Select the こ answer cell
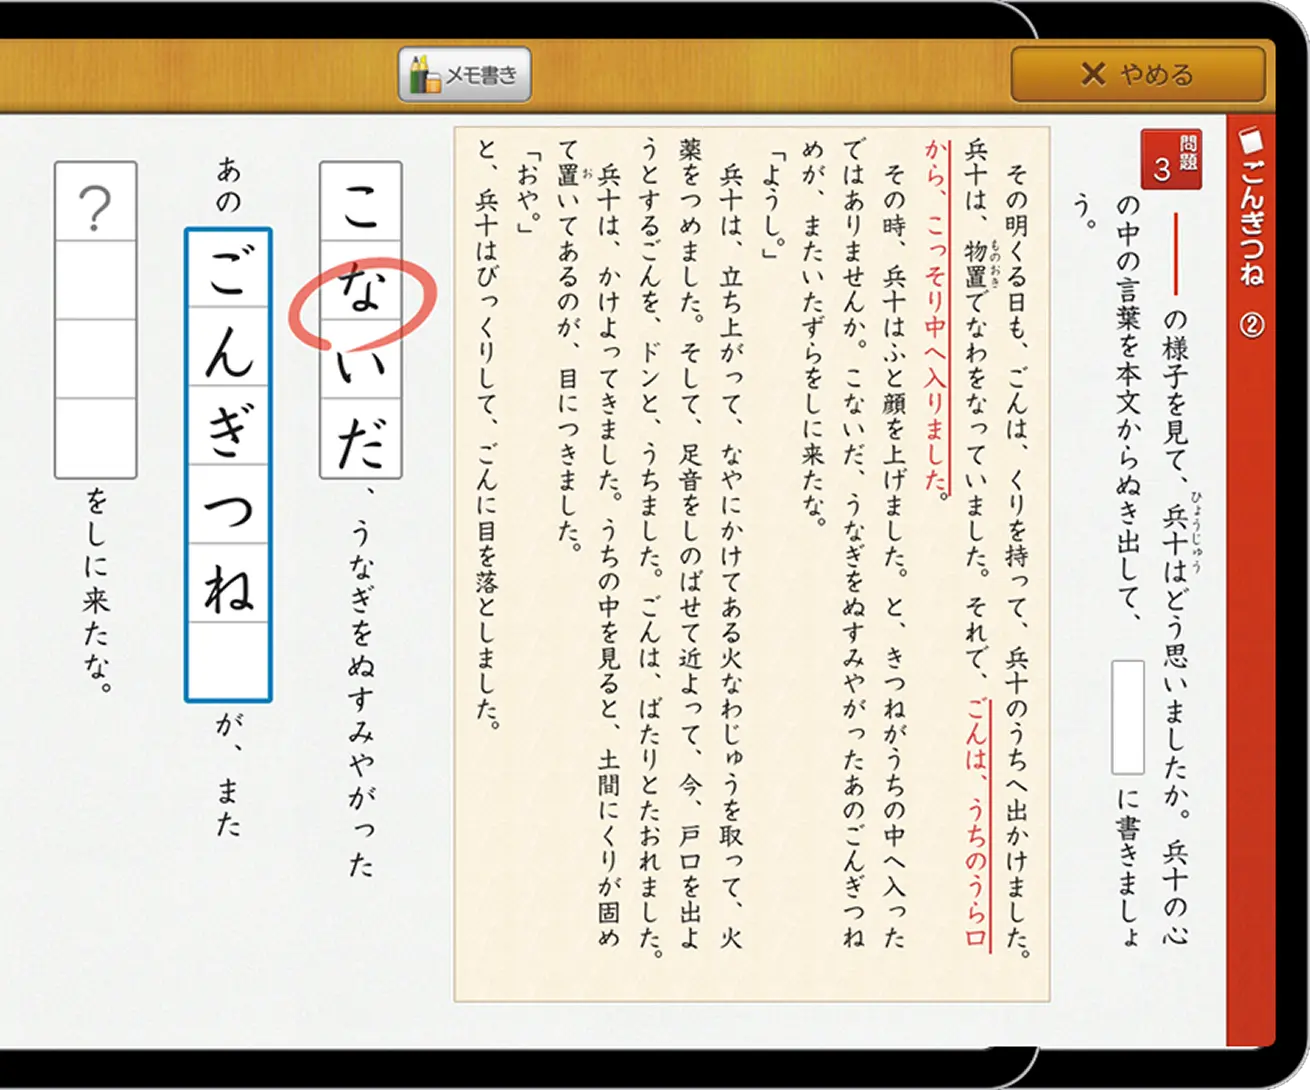Screen dimensions: 1310x1090 pos(360,202)
